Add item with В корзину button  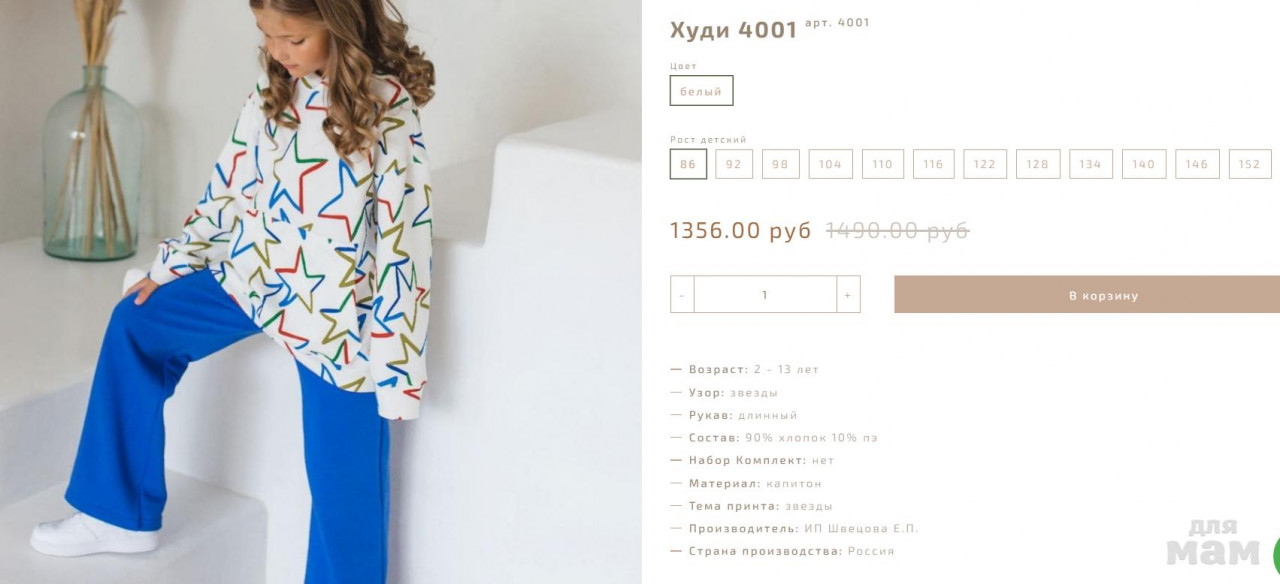[1087, 295]
